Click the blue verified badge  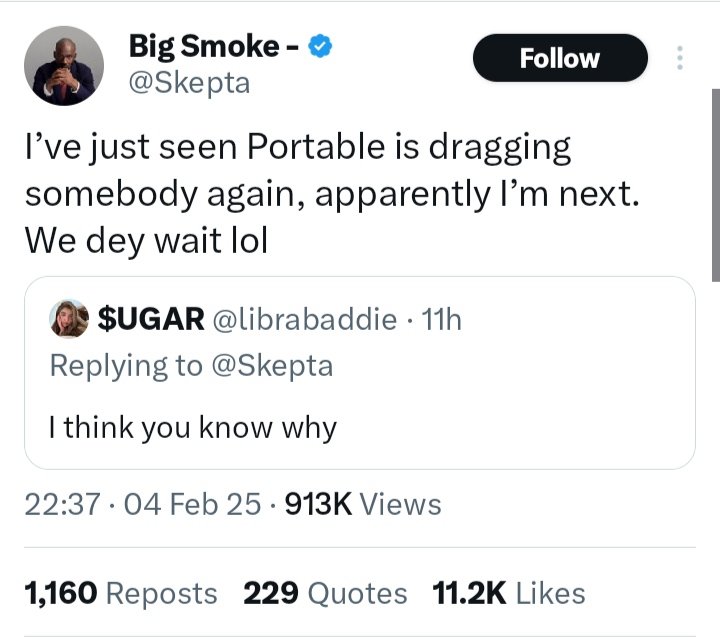319,47
